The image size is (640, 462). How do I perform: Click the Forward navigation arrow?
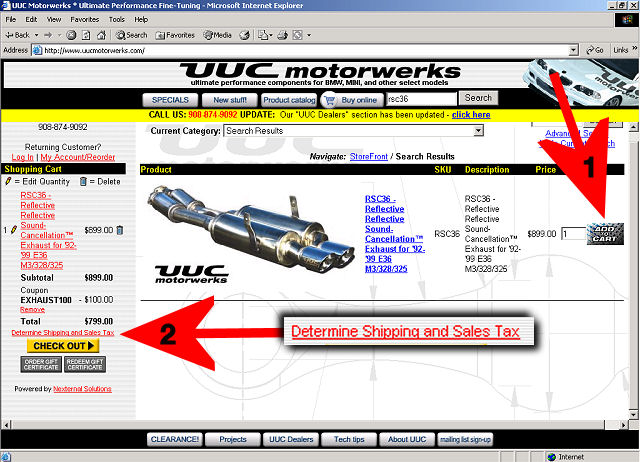(48, 35)
